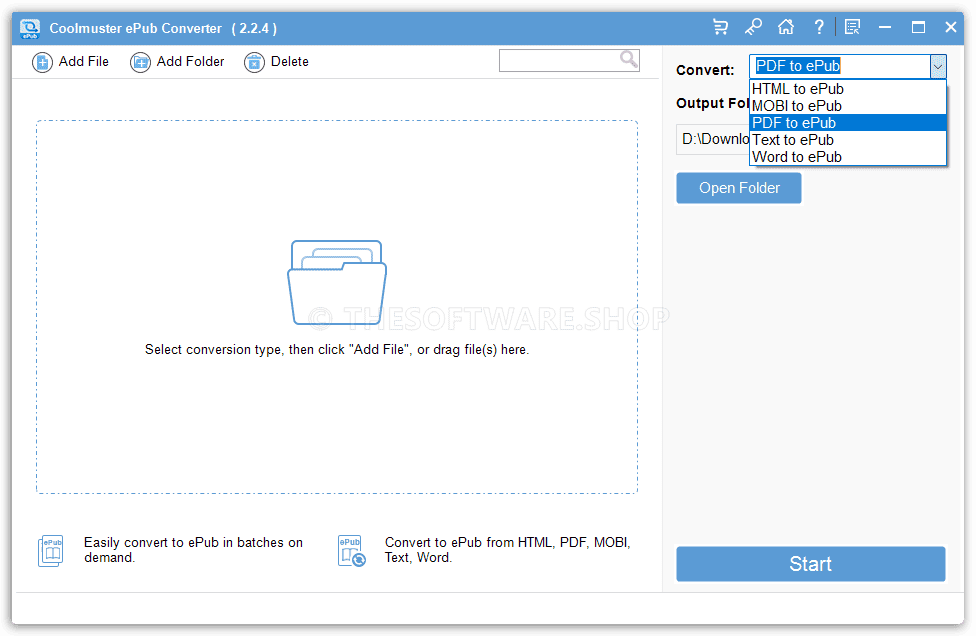Select highlighted PDF to ePub list entry
The image size is (976, 636).
click(848, 123)
